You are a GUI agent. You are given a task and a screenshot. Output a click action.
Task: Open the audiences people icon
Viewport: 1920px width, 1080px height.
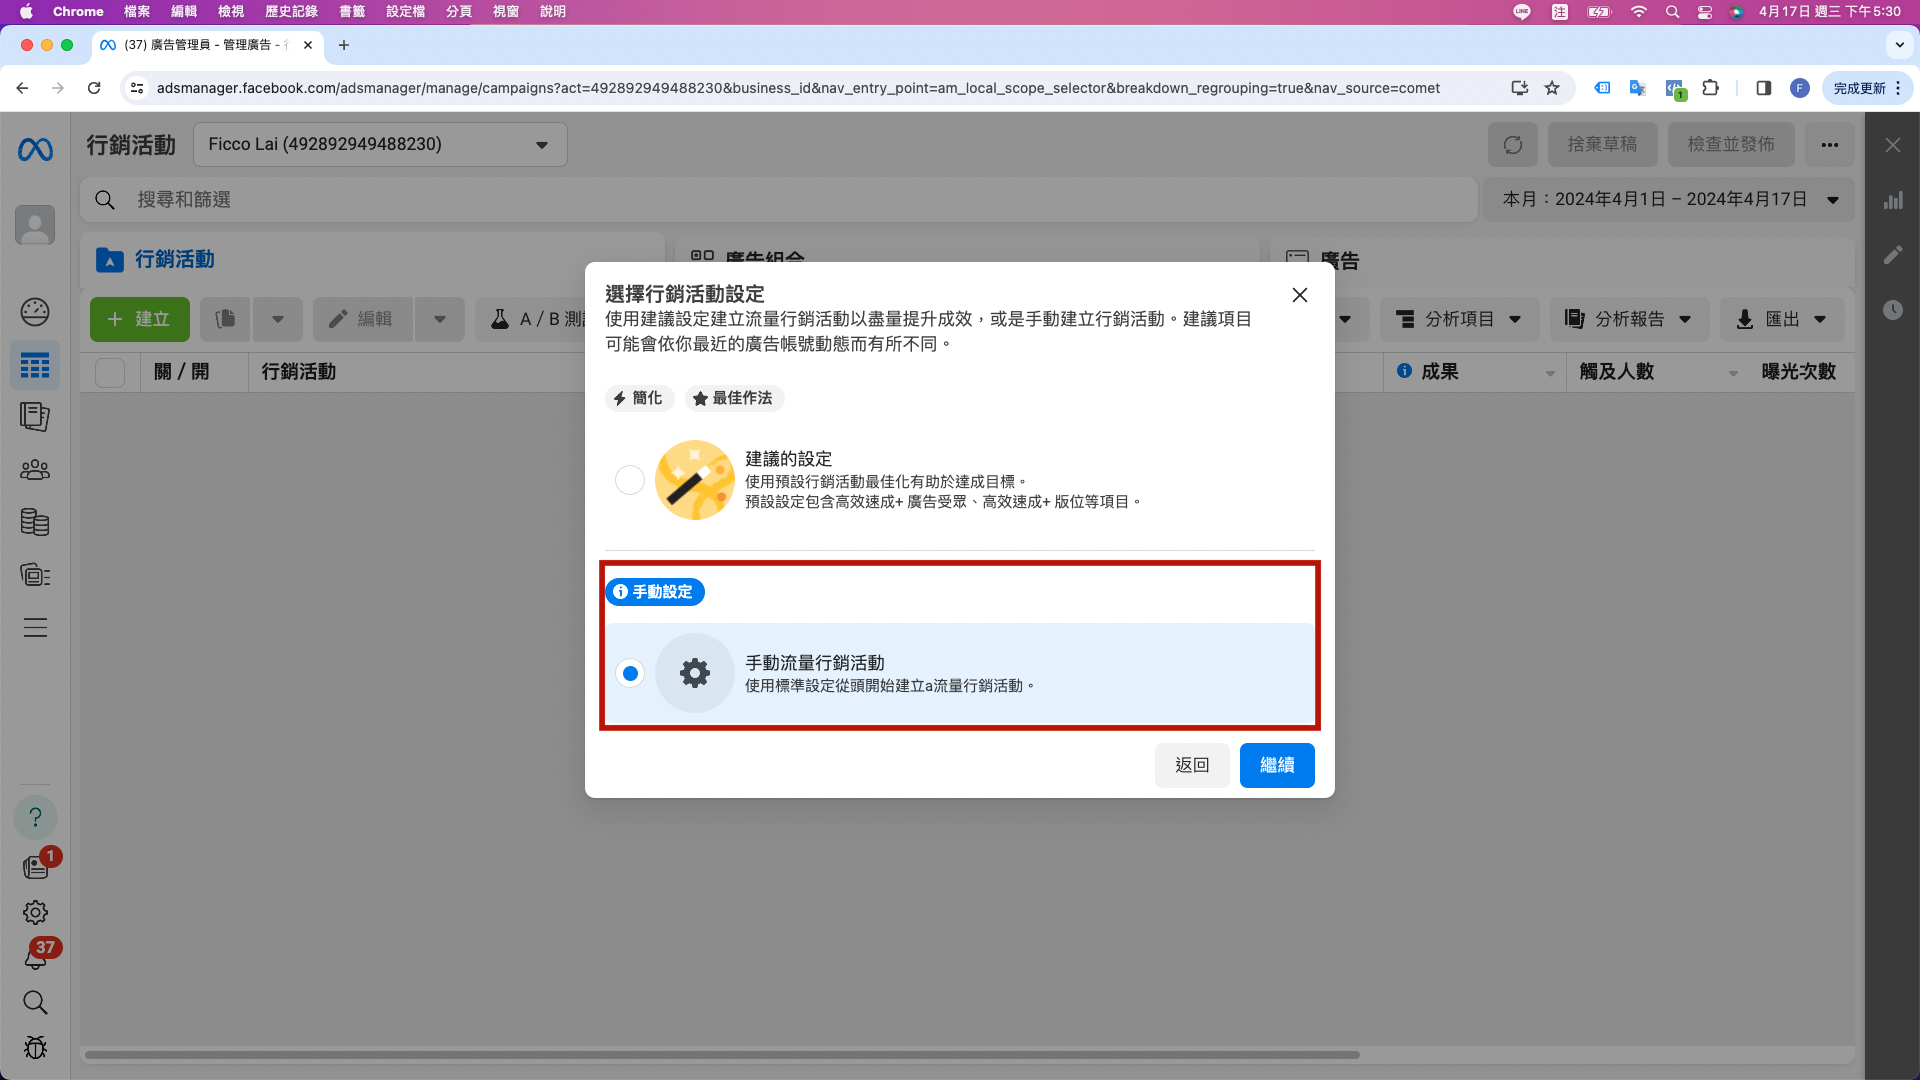(x=35, y=470)
